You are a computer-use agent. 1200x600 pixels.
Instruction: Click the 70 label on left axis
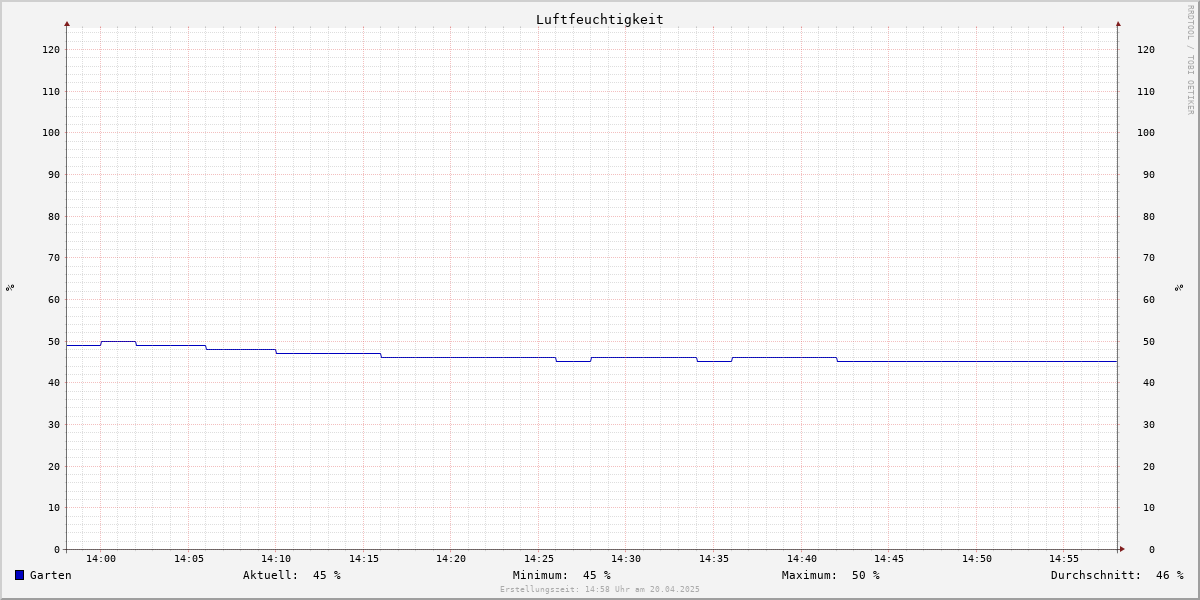[54, 258]
